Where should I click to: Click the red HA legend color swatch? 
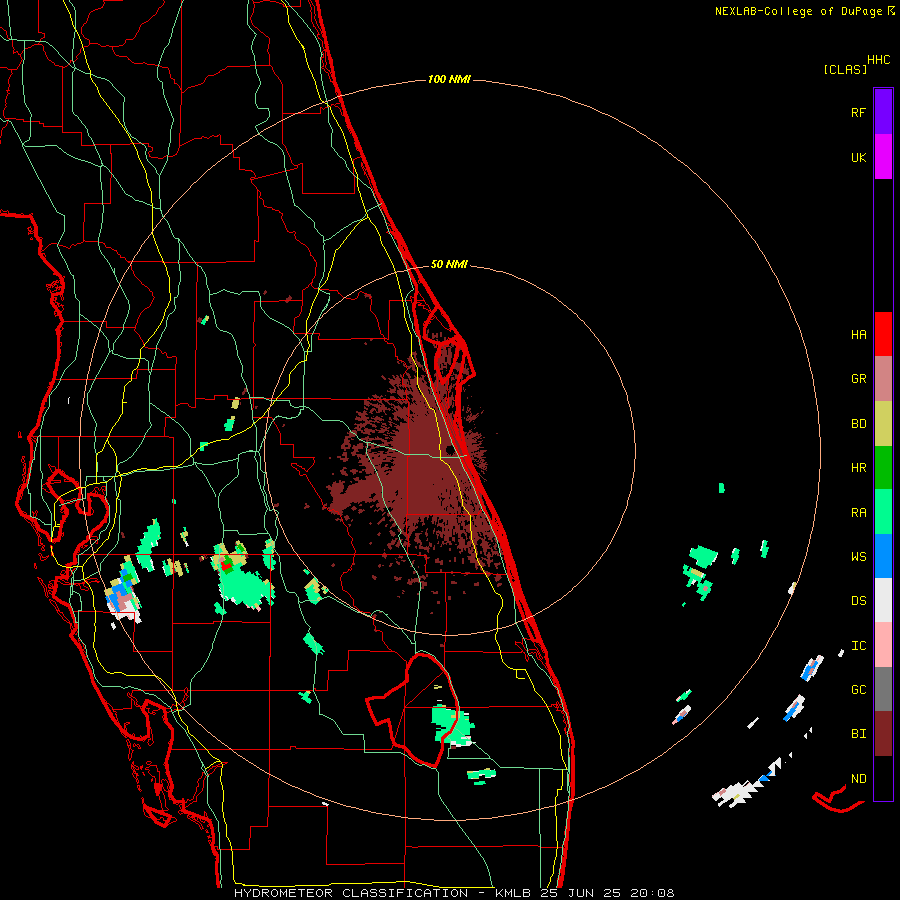tap(883, 334)
